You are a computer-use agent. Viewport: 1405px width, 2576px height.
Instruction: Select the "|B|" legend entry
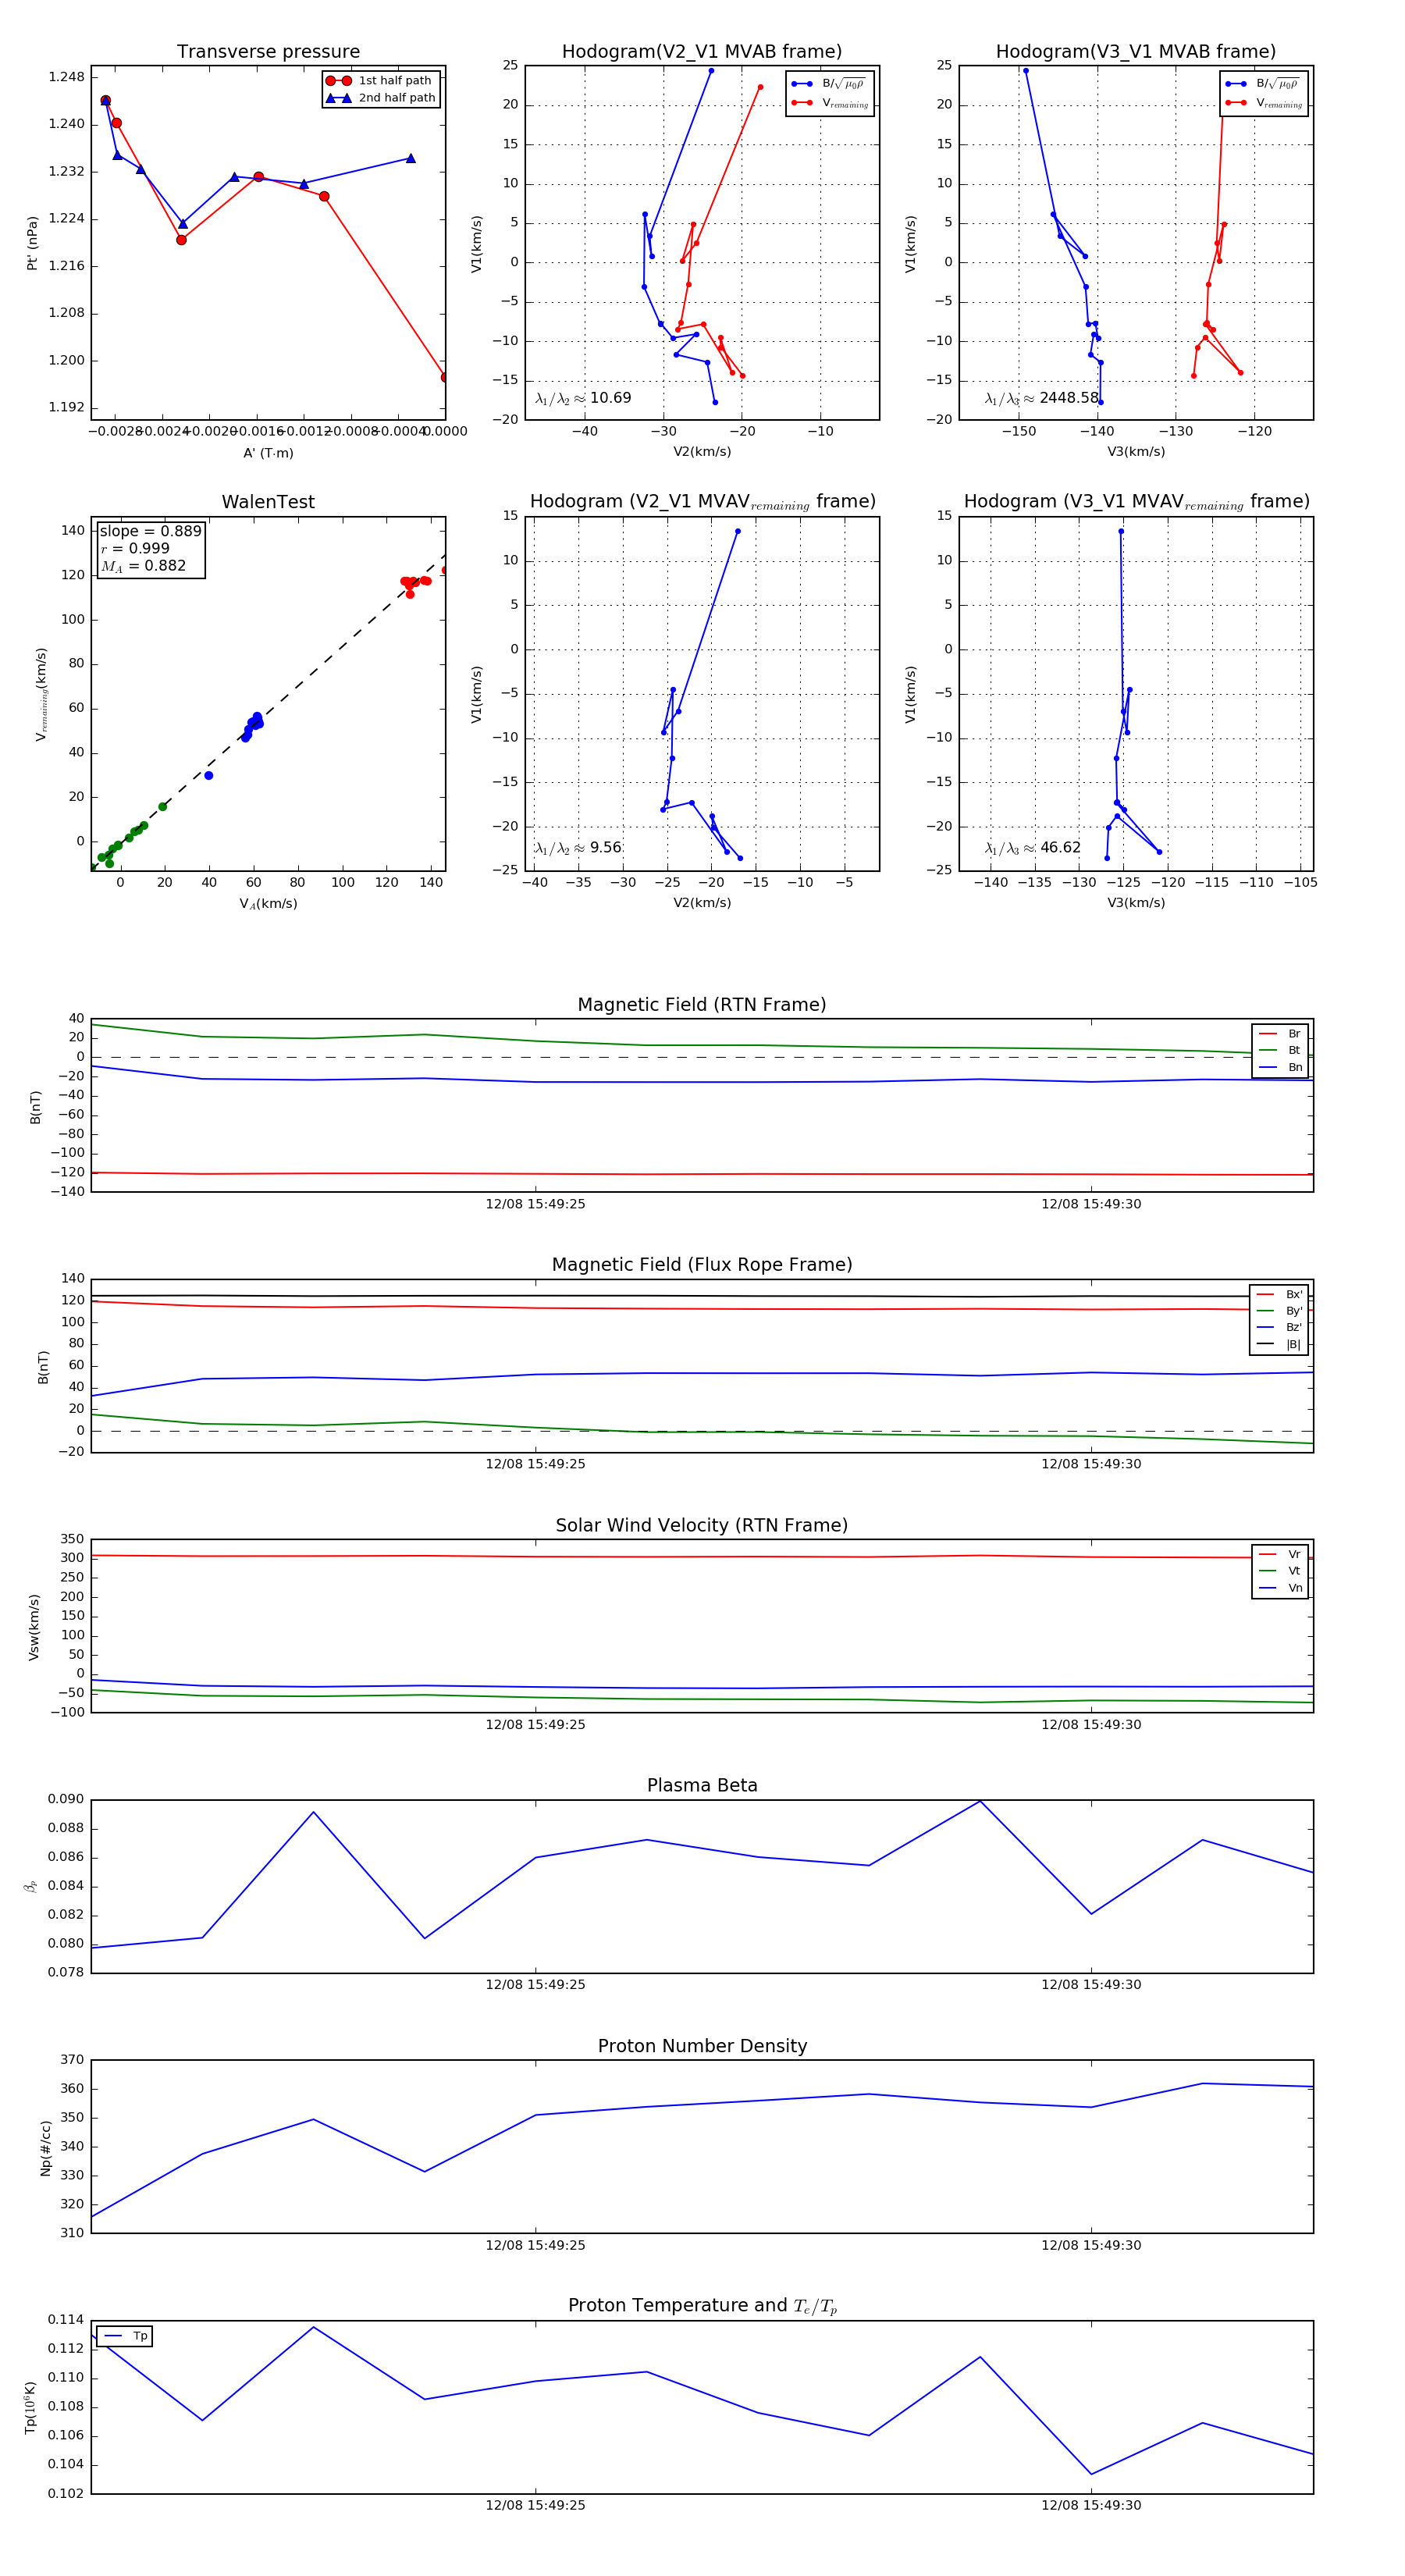tap(1279, 1345)
